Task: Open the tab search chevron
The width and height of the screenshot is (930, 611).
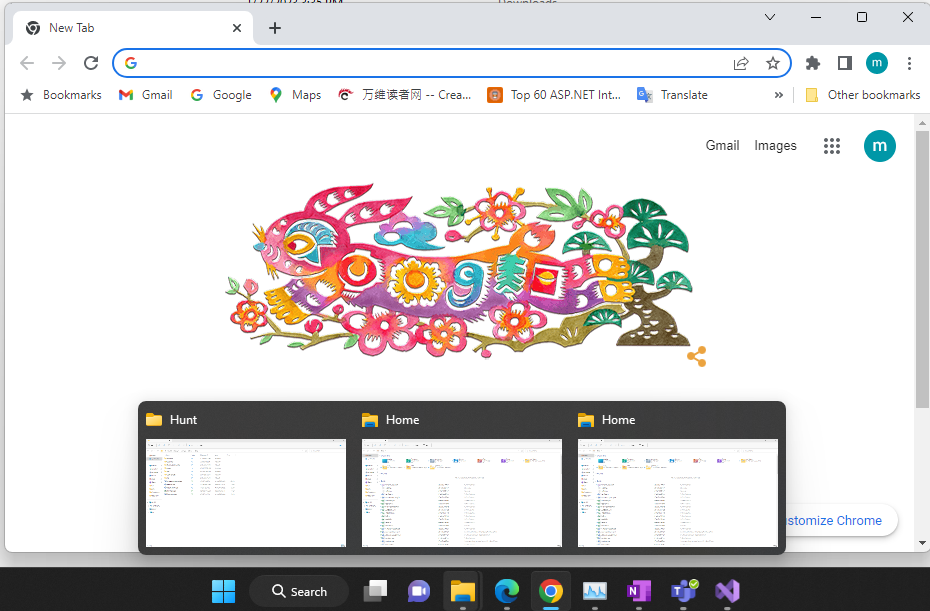Action: click(x=770, y=17)
